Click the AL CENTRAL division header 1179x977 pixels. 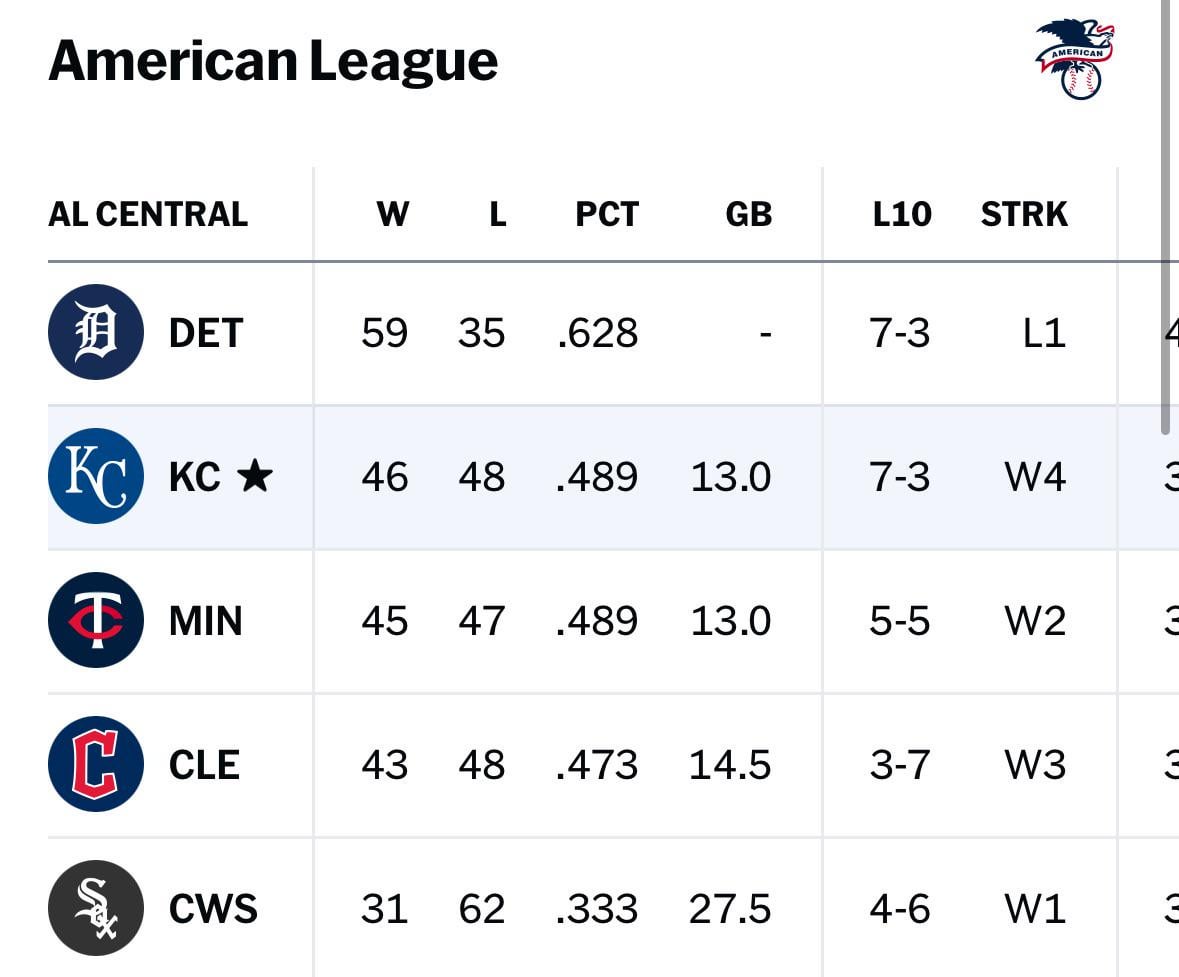148,214
